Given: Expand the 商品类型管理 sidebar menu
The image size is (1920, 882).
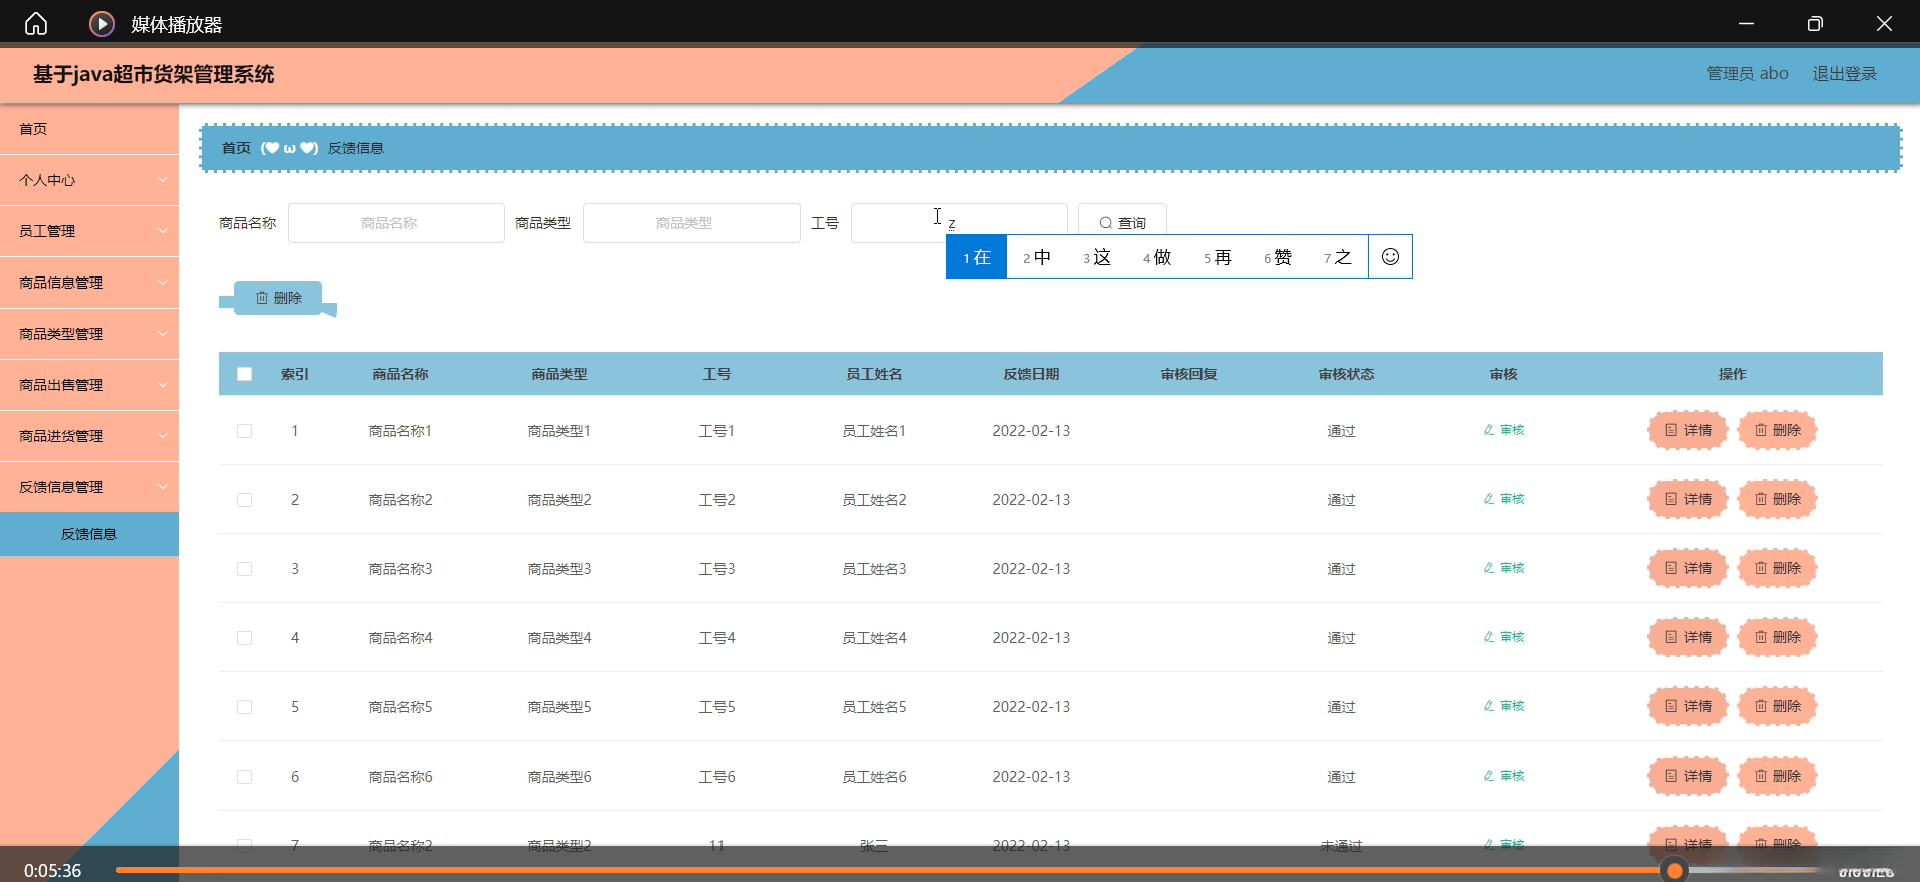Looking at the screenshot, I should (x=89, y=334).
